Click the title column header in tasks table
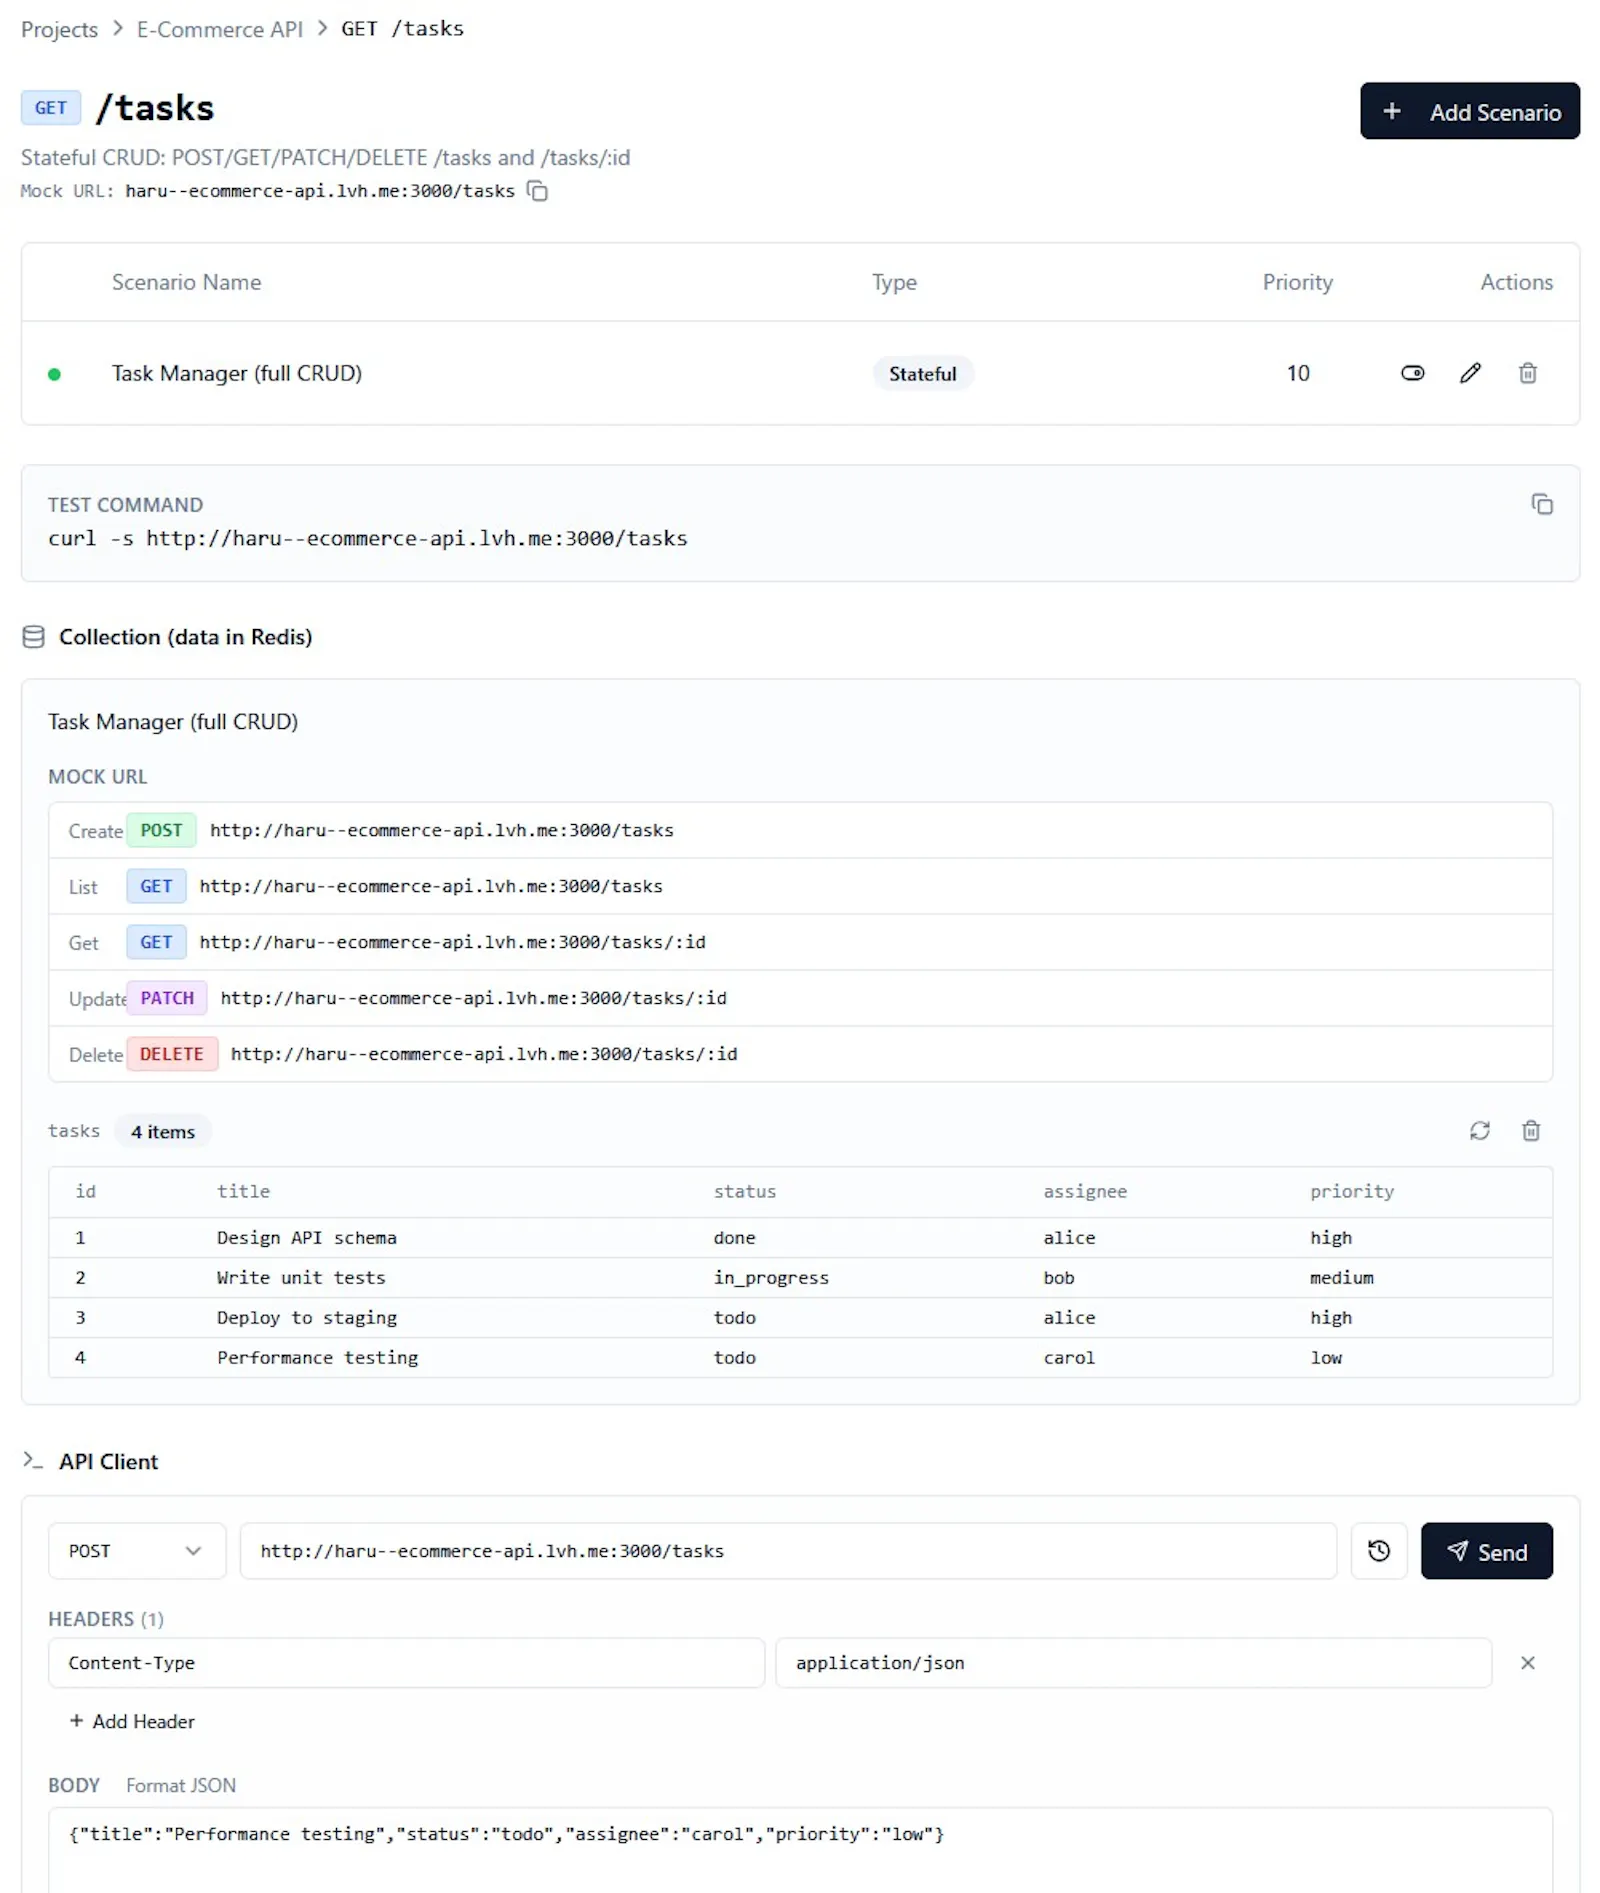1600x1893 pixels. pos(243,1191)
